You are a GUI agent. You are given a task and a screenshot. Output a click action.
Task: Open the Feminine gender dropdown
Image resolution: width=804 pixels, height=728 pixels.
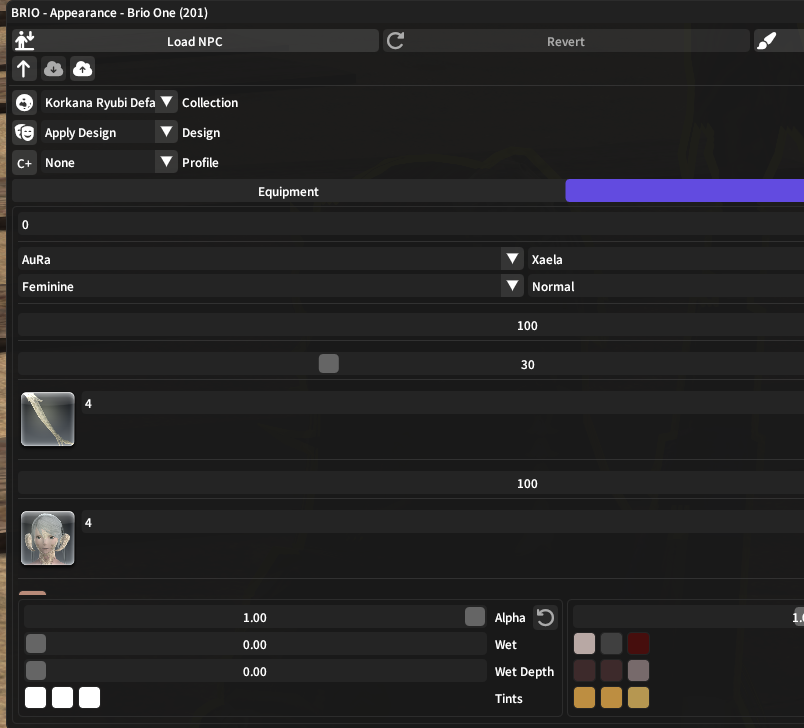point(271,286)
